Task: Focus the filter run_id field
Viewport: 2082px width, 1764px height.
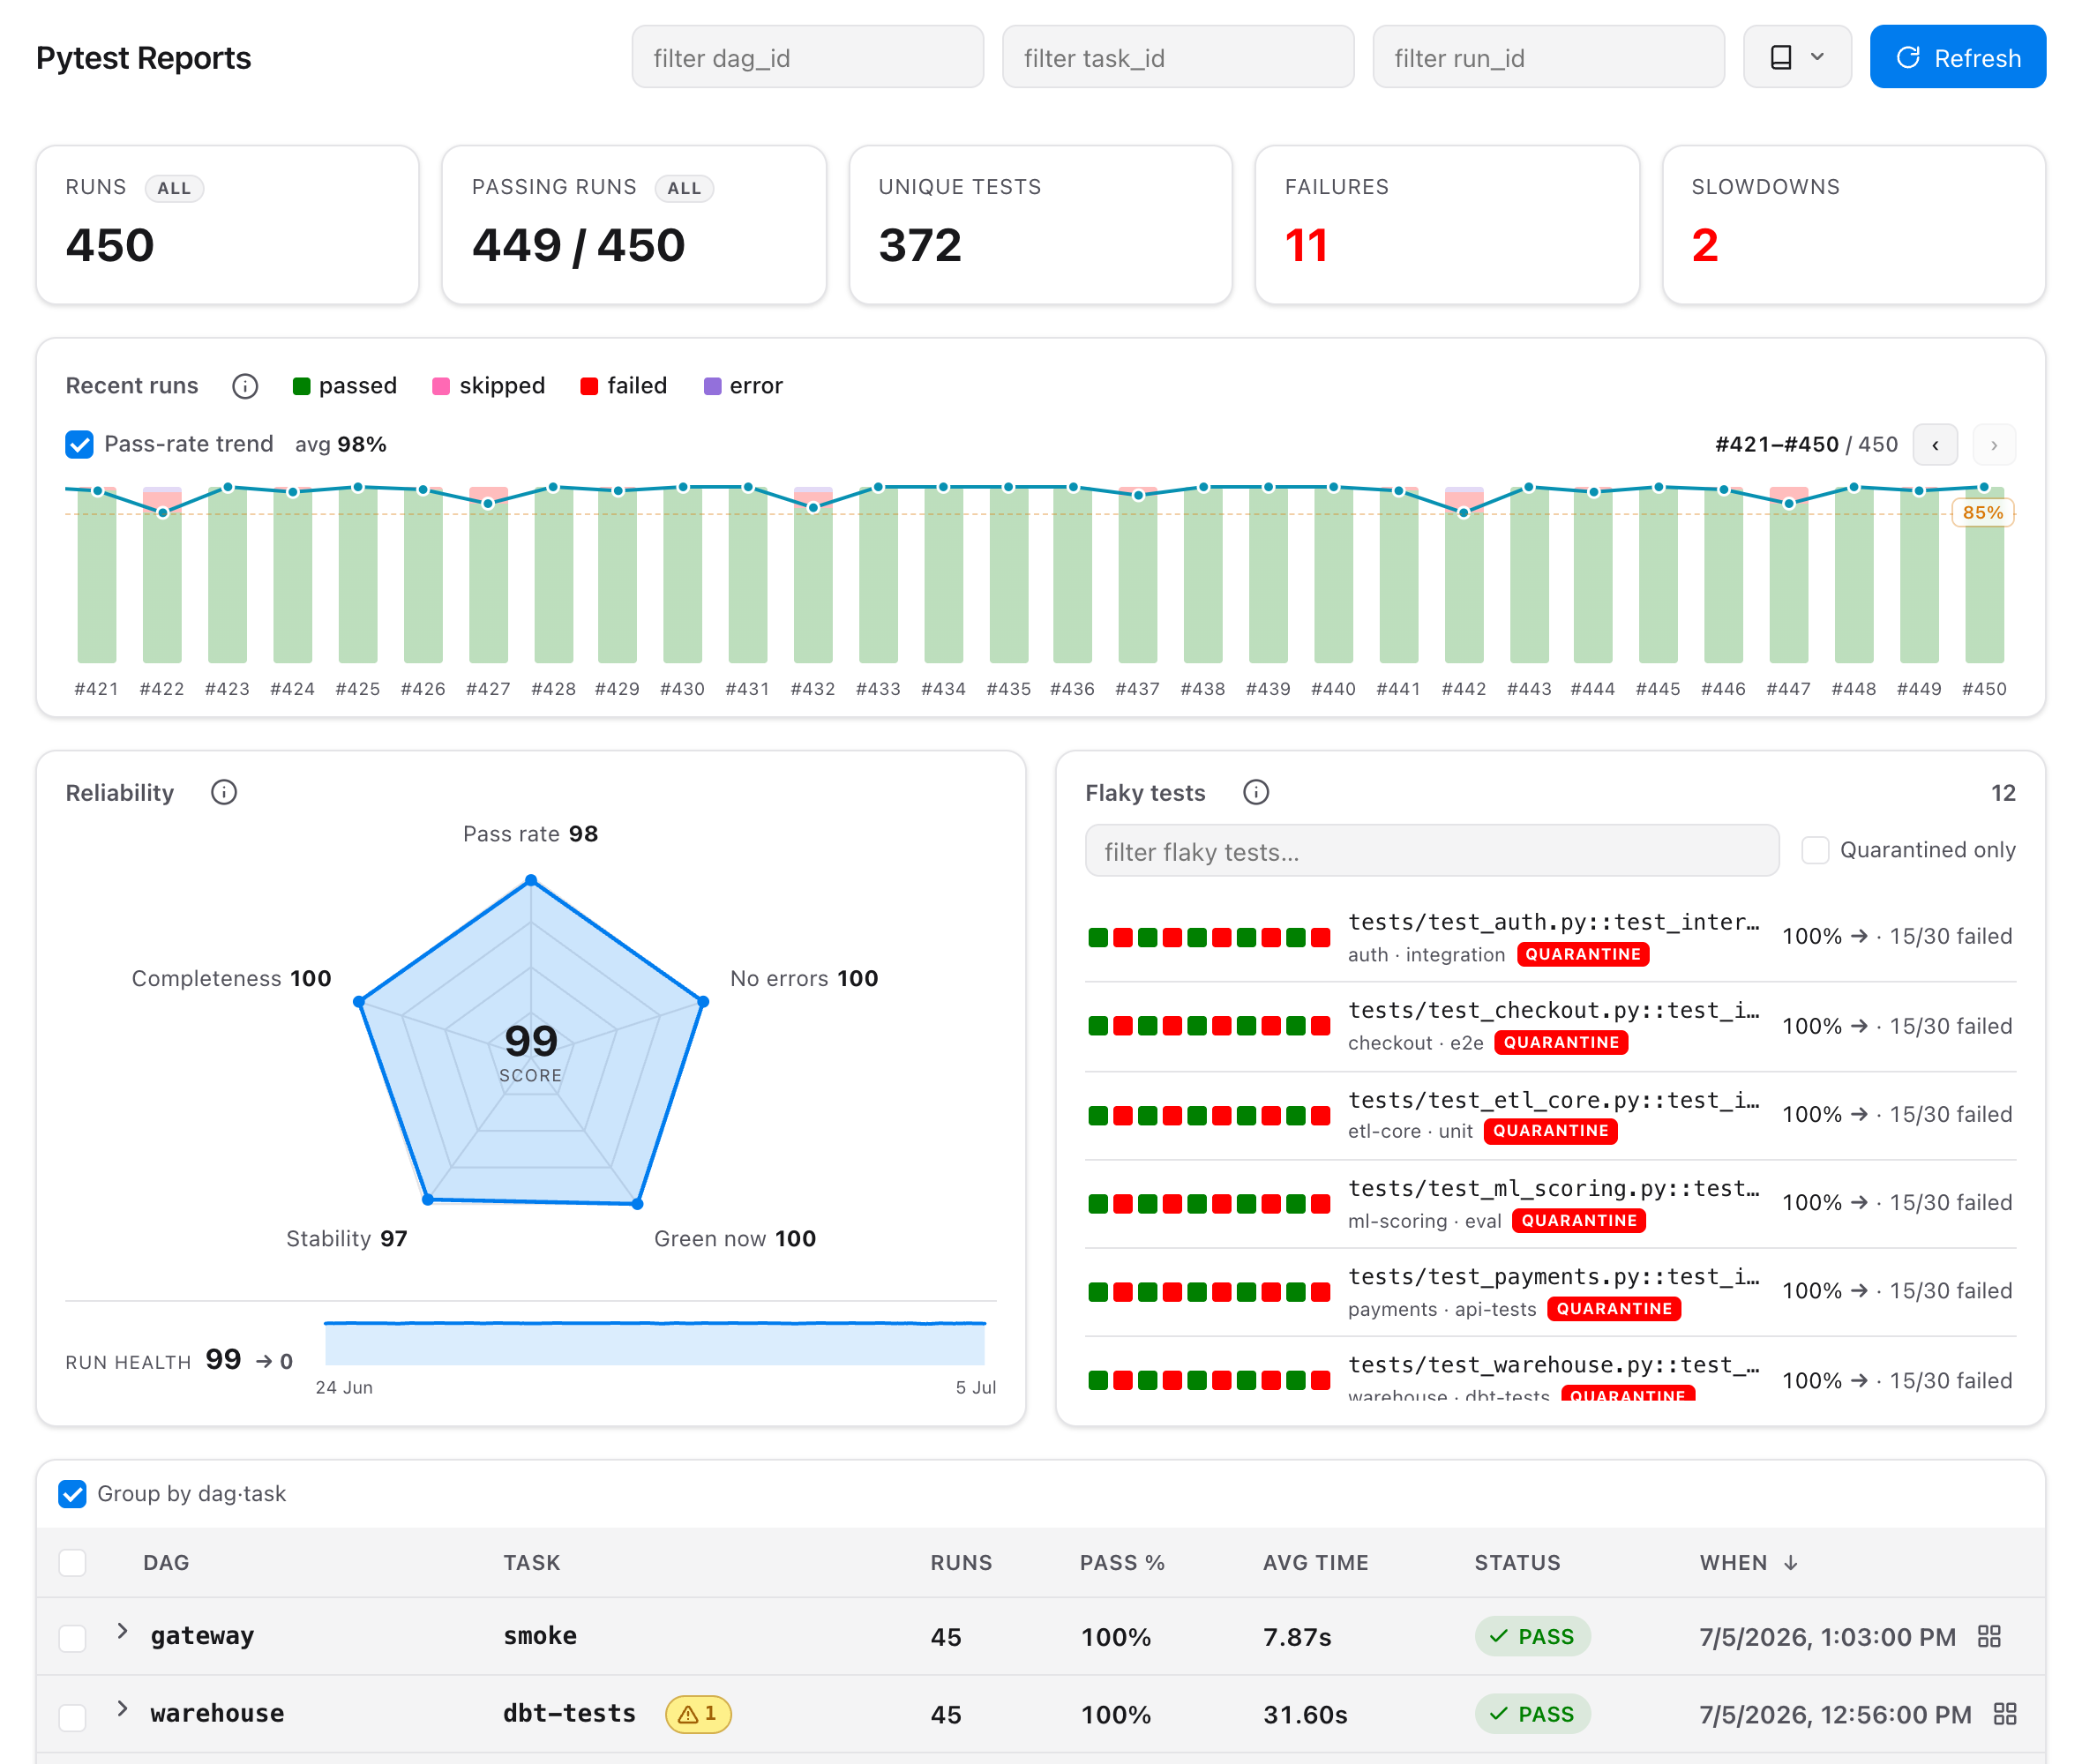Action: tap(1548, 57)
